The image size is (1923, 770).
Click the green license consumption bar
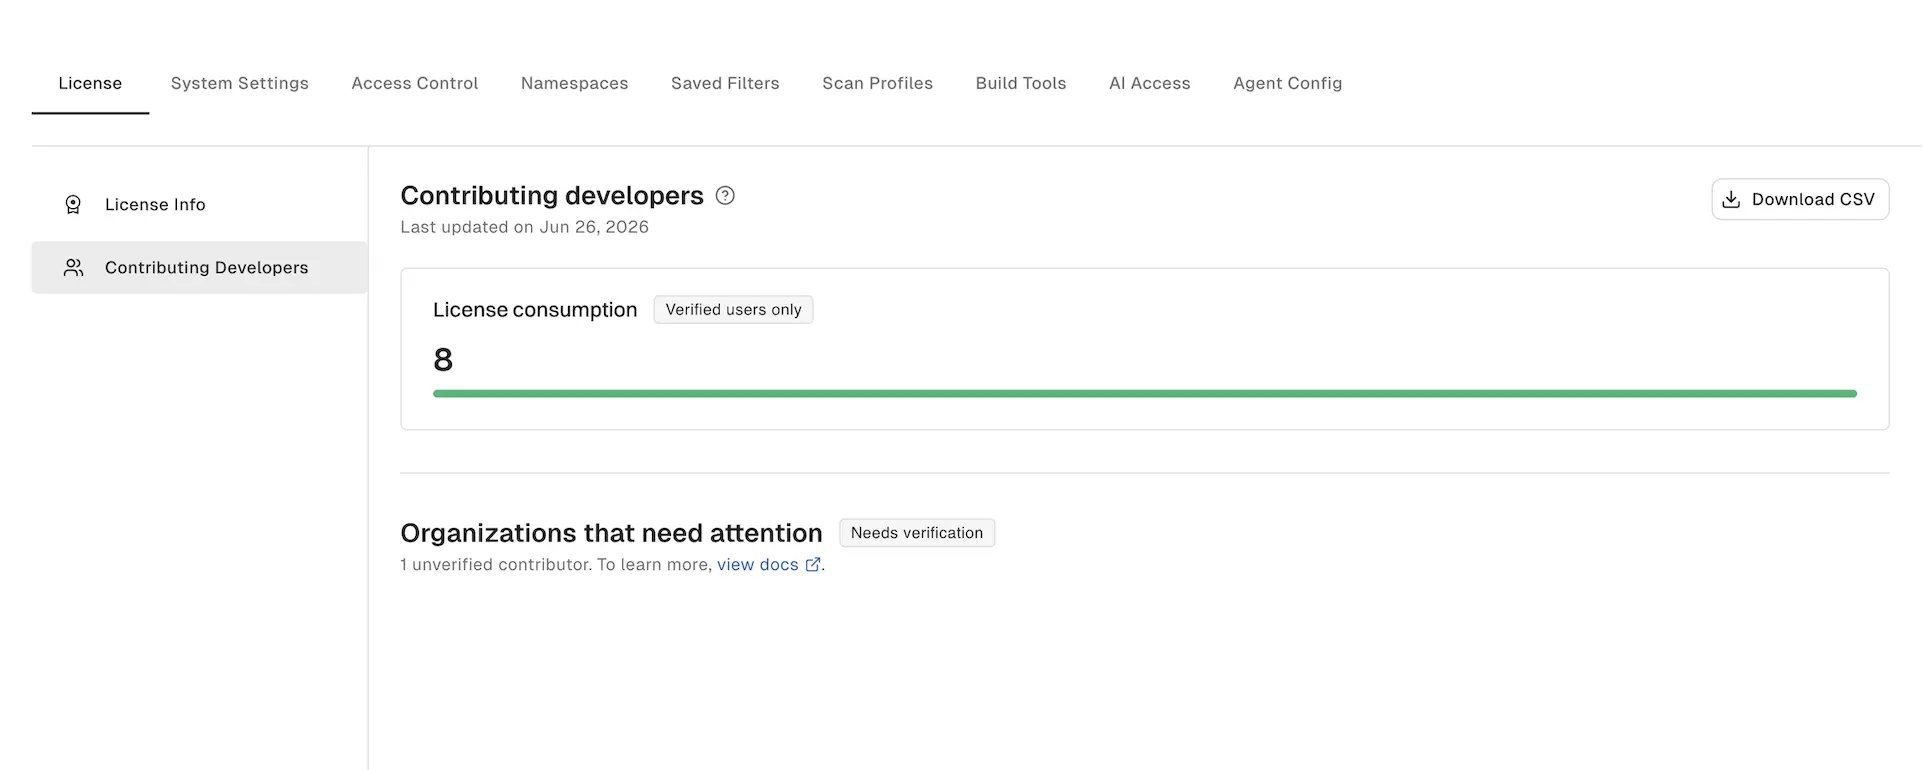pos(1145,394)
